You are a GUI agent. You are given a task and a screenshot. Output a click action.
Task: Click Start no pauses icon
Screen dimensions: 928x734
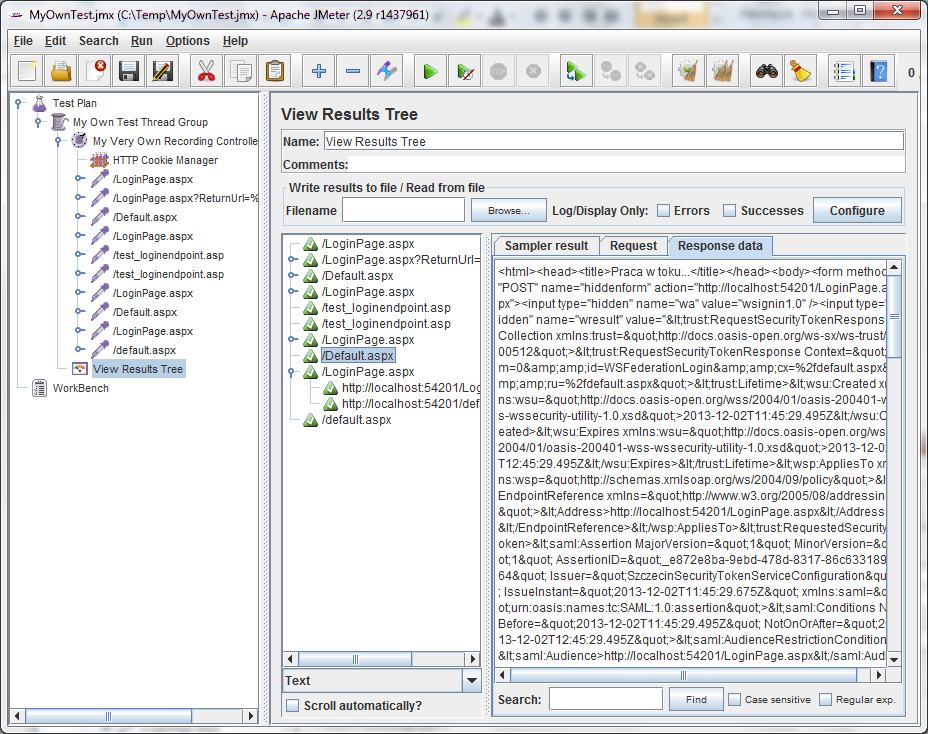(x=465, y=72)
